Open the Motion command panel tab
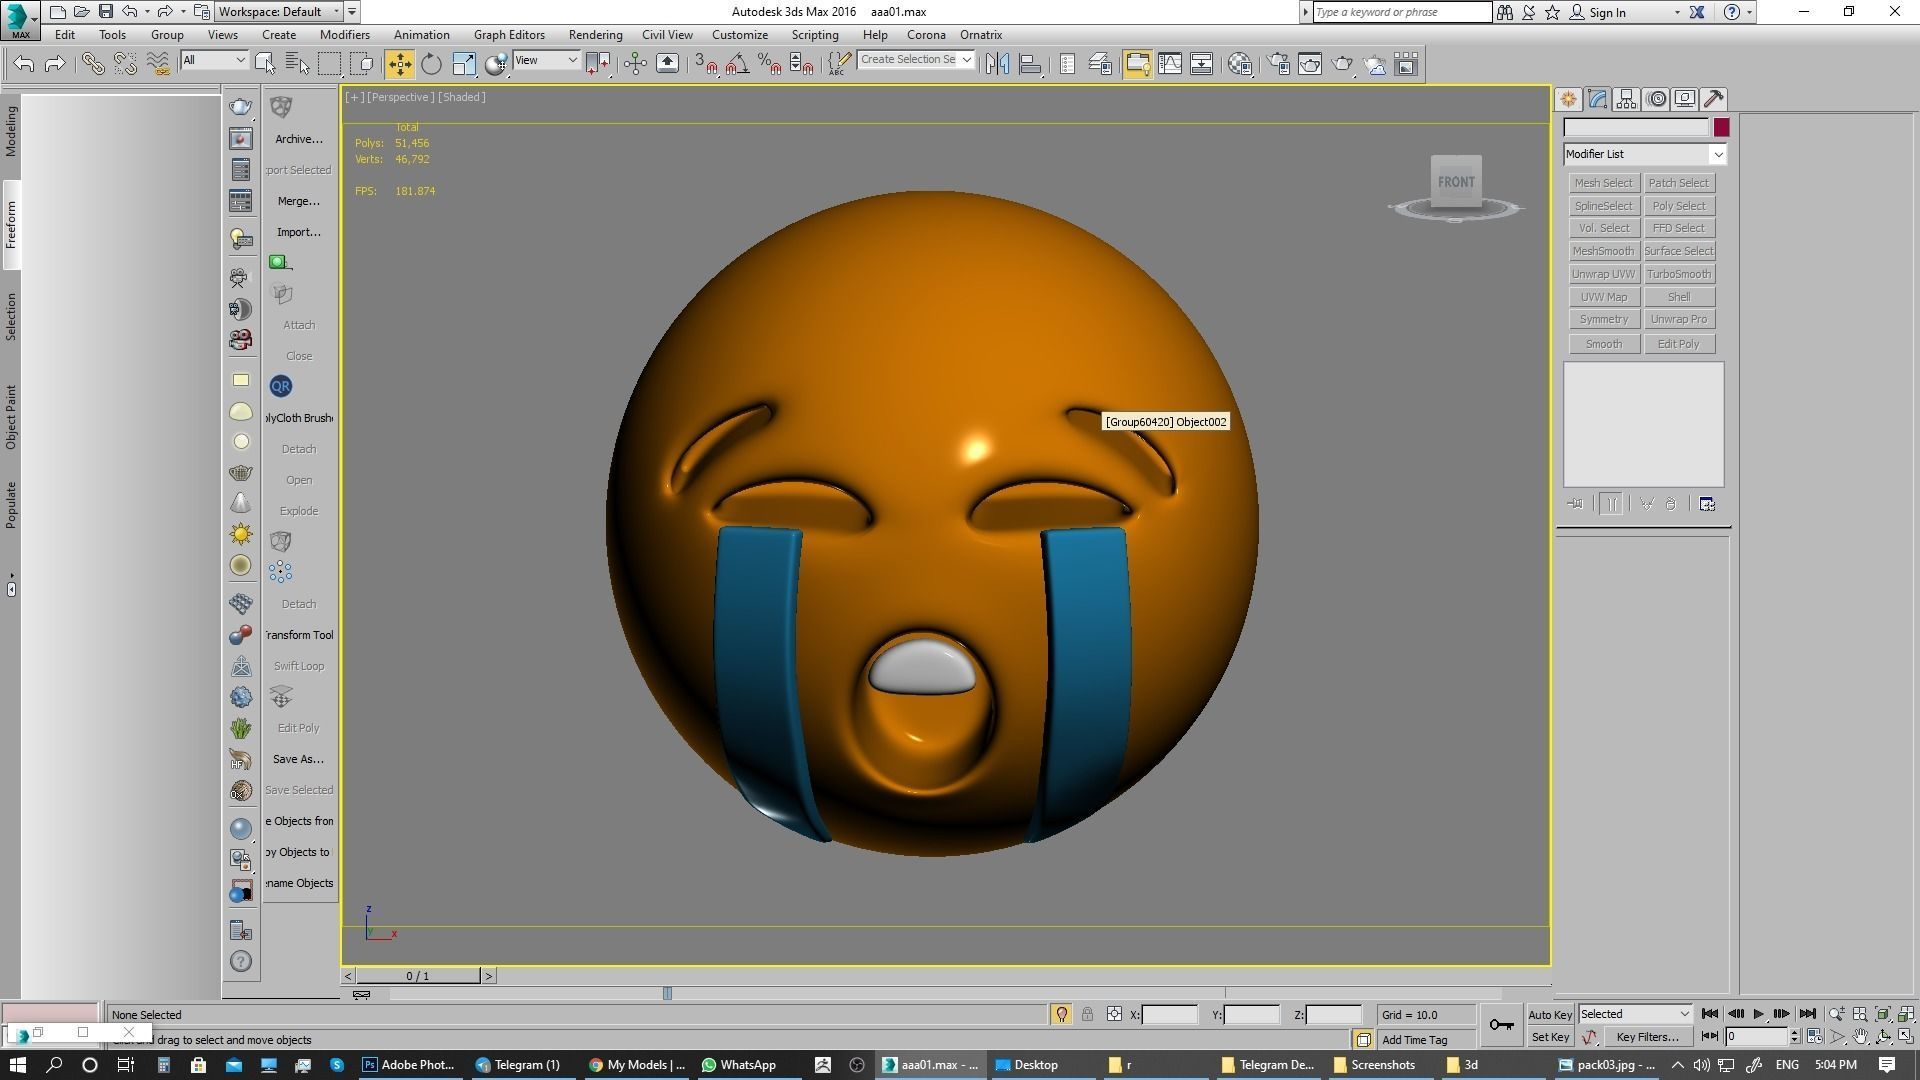1920x1080 pixels. (x=1656, y=99)
